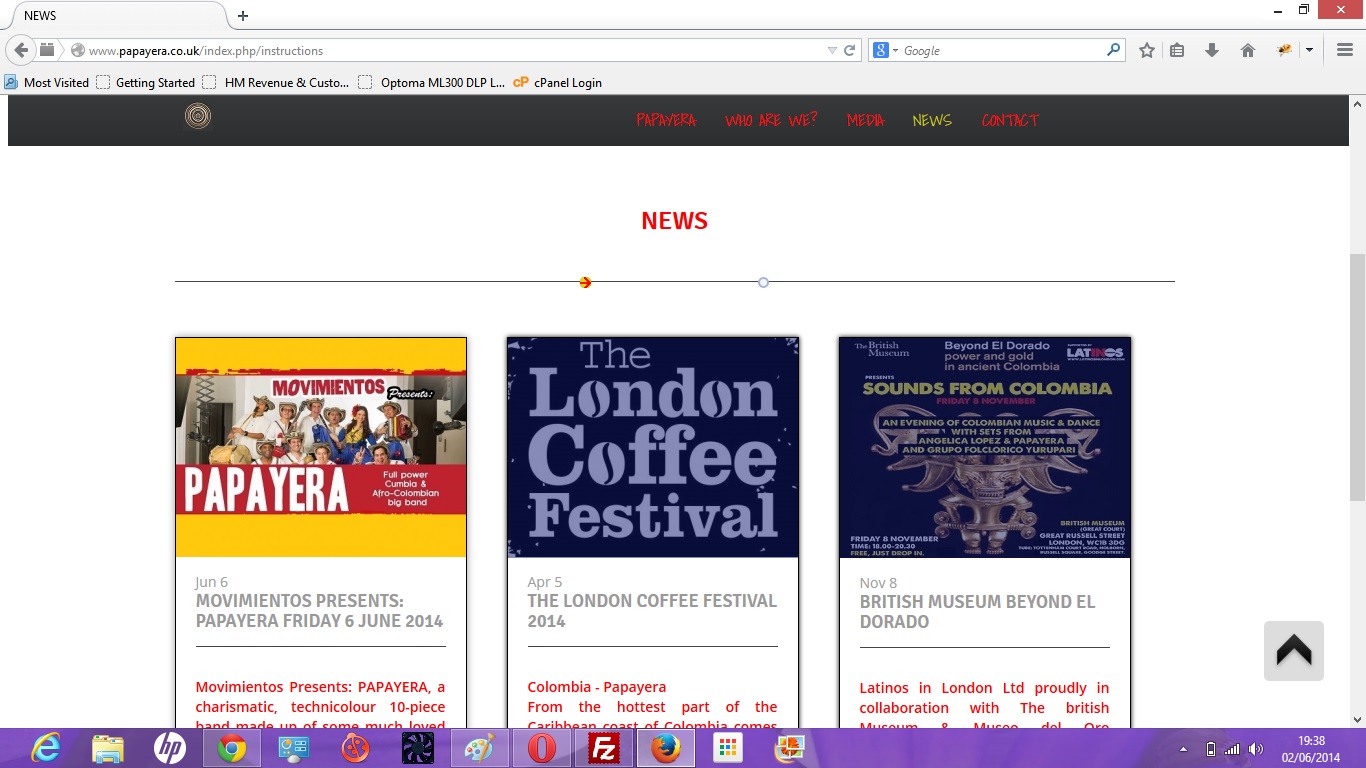Open a new tab with plus button

pyautogui.click(x=242, y=16)
